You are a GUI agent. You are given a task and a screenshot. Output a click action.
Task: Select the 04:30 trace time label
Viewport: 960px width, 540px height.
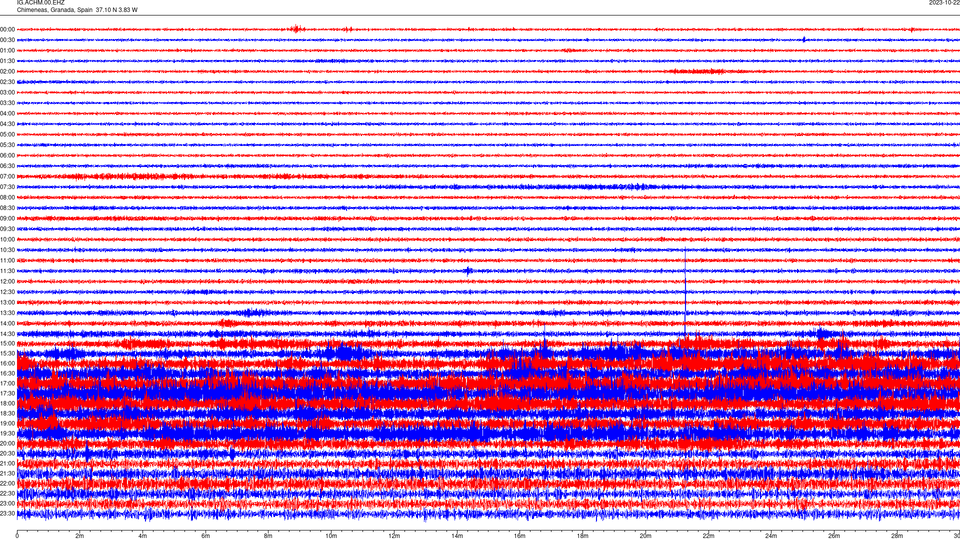pyautogui.click(x=7, y=124)
